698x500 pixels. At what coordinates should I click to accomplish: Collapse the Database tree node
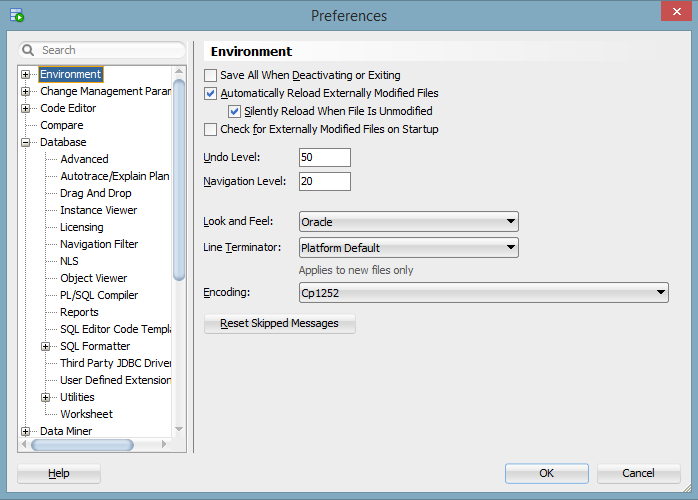click(x=26, y=143)
